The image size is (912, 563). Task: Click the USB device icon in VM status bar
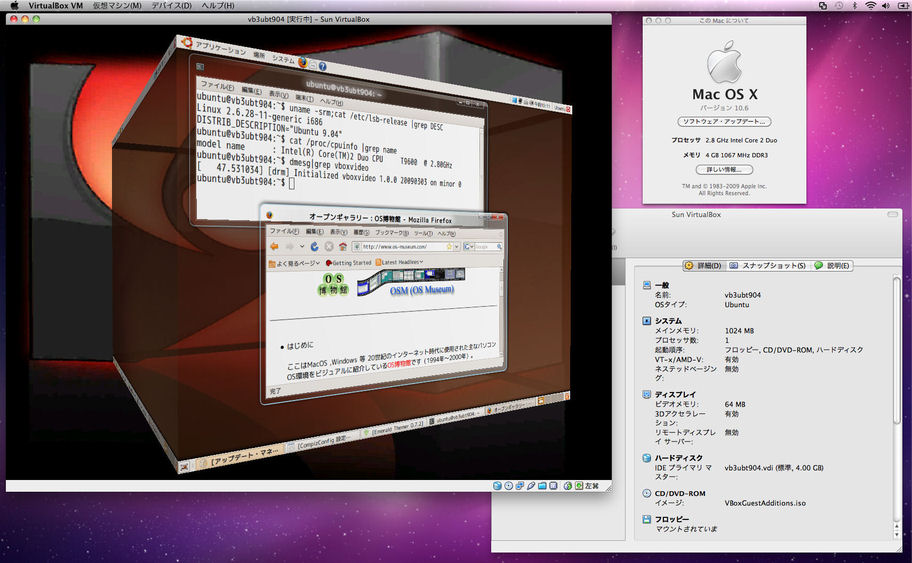coord(531,486)
